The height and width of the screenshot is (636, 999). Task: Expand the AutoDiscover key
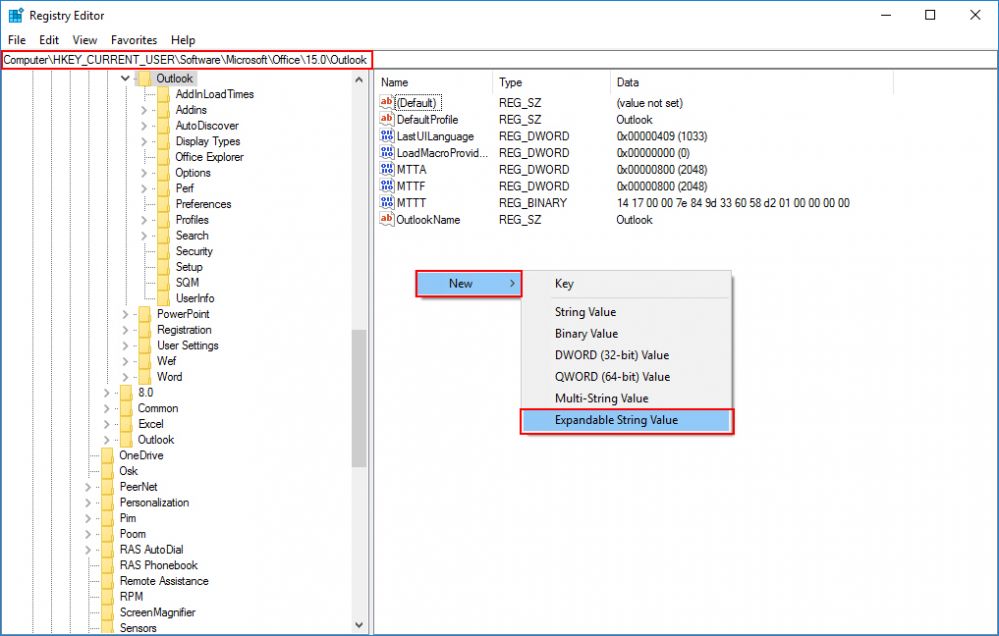144,126
